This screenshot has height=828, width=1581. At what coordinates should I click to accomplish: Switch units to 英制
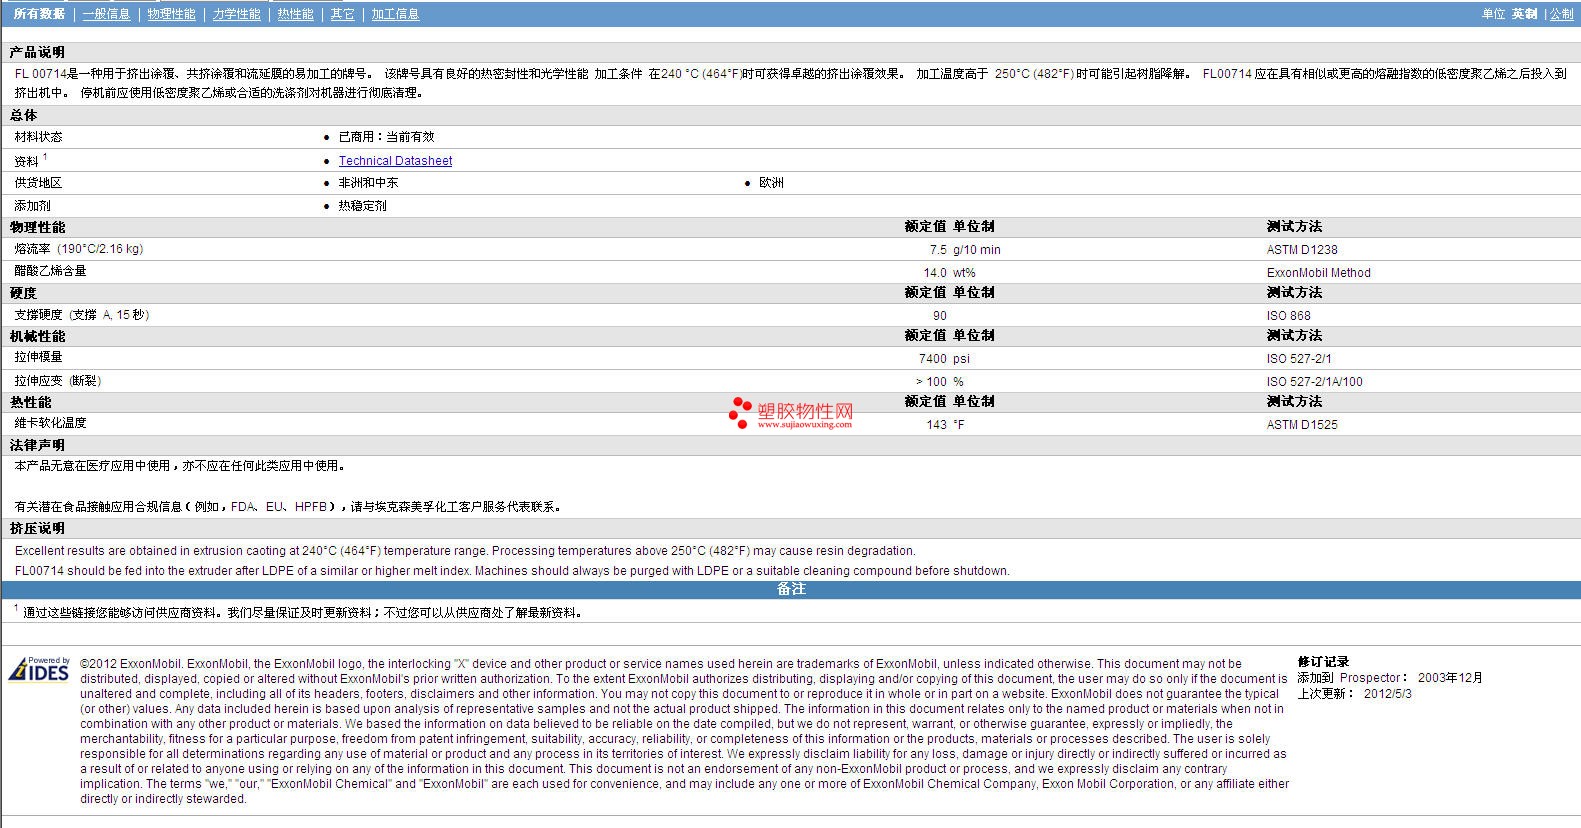pyautogui.click(x=1524, y=14)
